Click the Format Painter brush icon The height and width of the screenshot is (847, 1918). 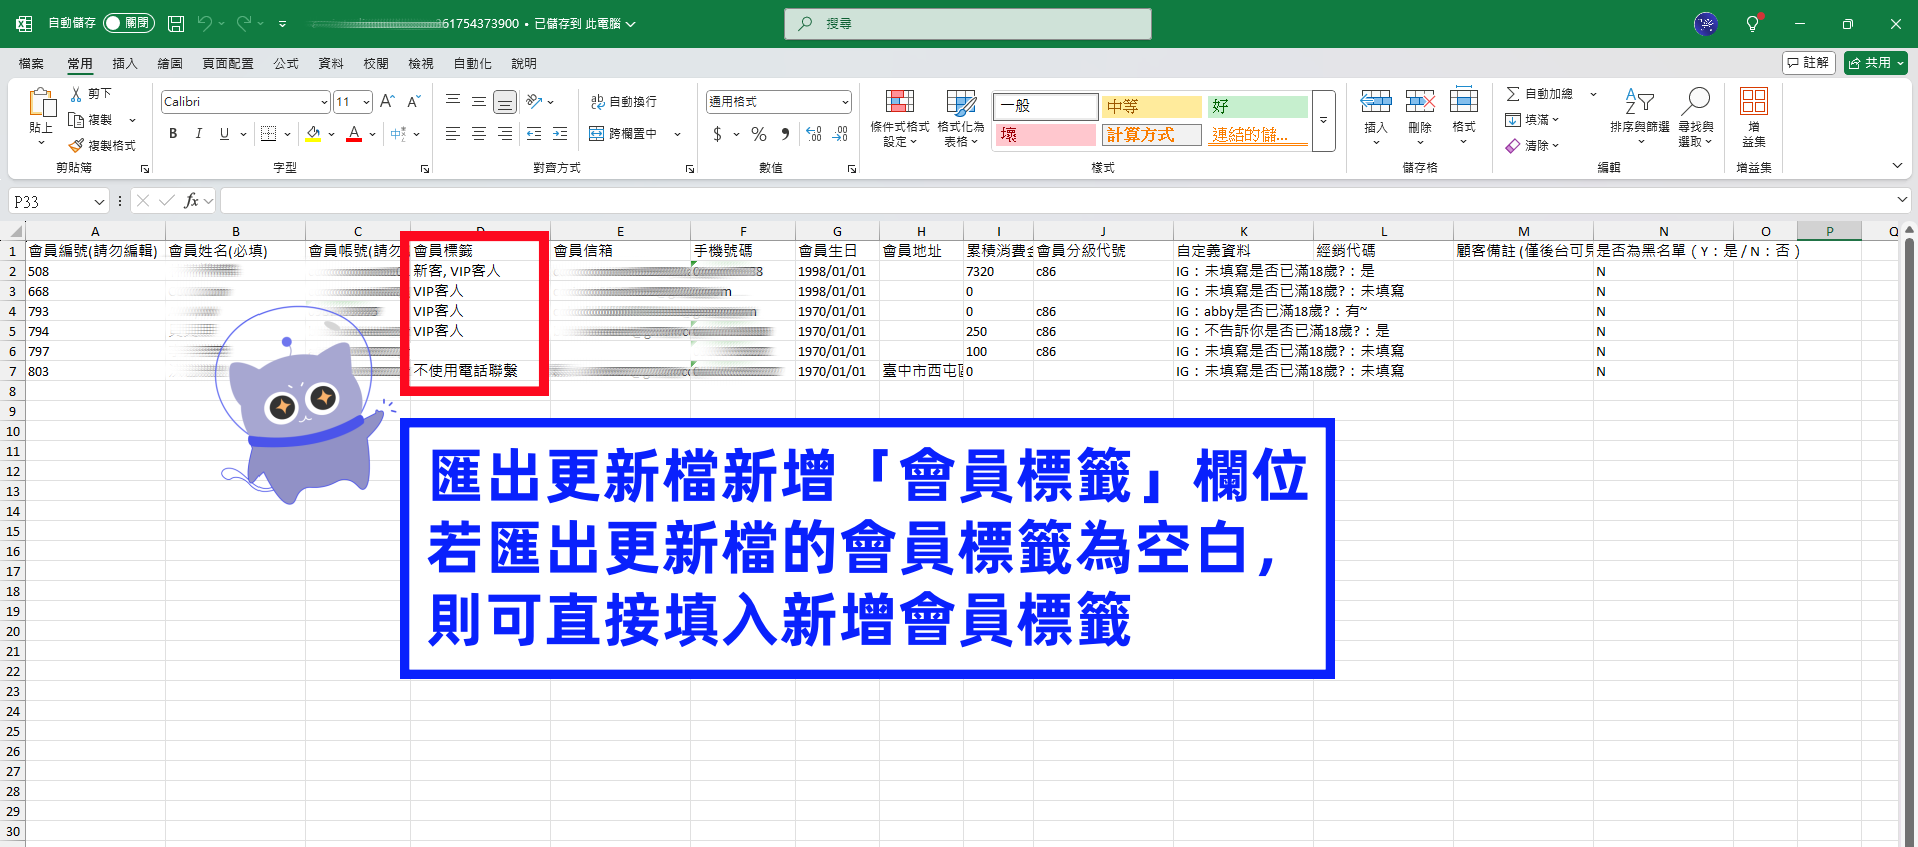pyautogui.click(x=77, y=145)
